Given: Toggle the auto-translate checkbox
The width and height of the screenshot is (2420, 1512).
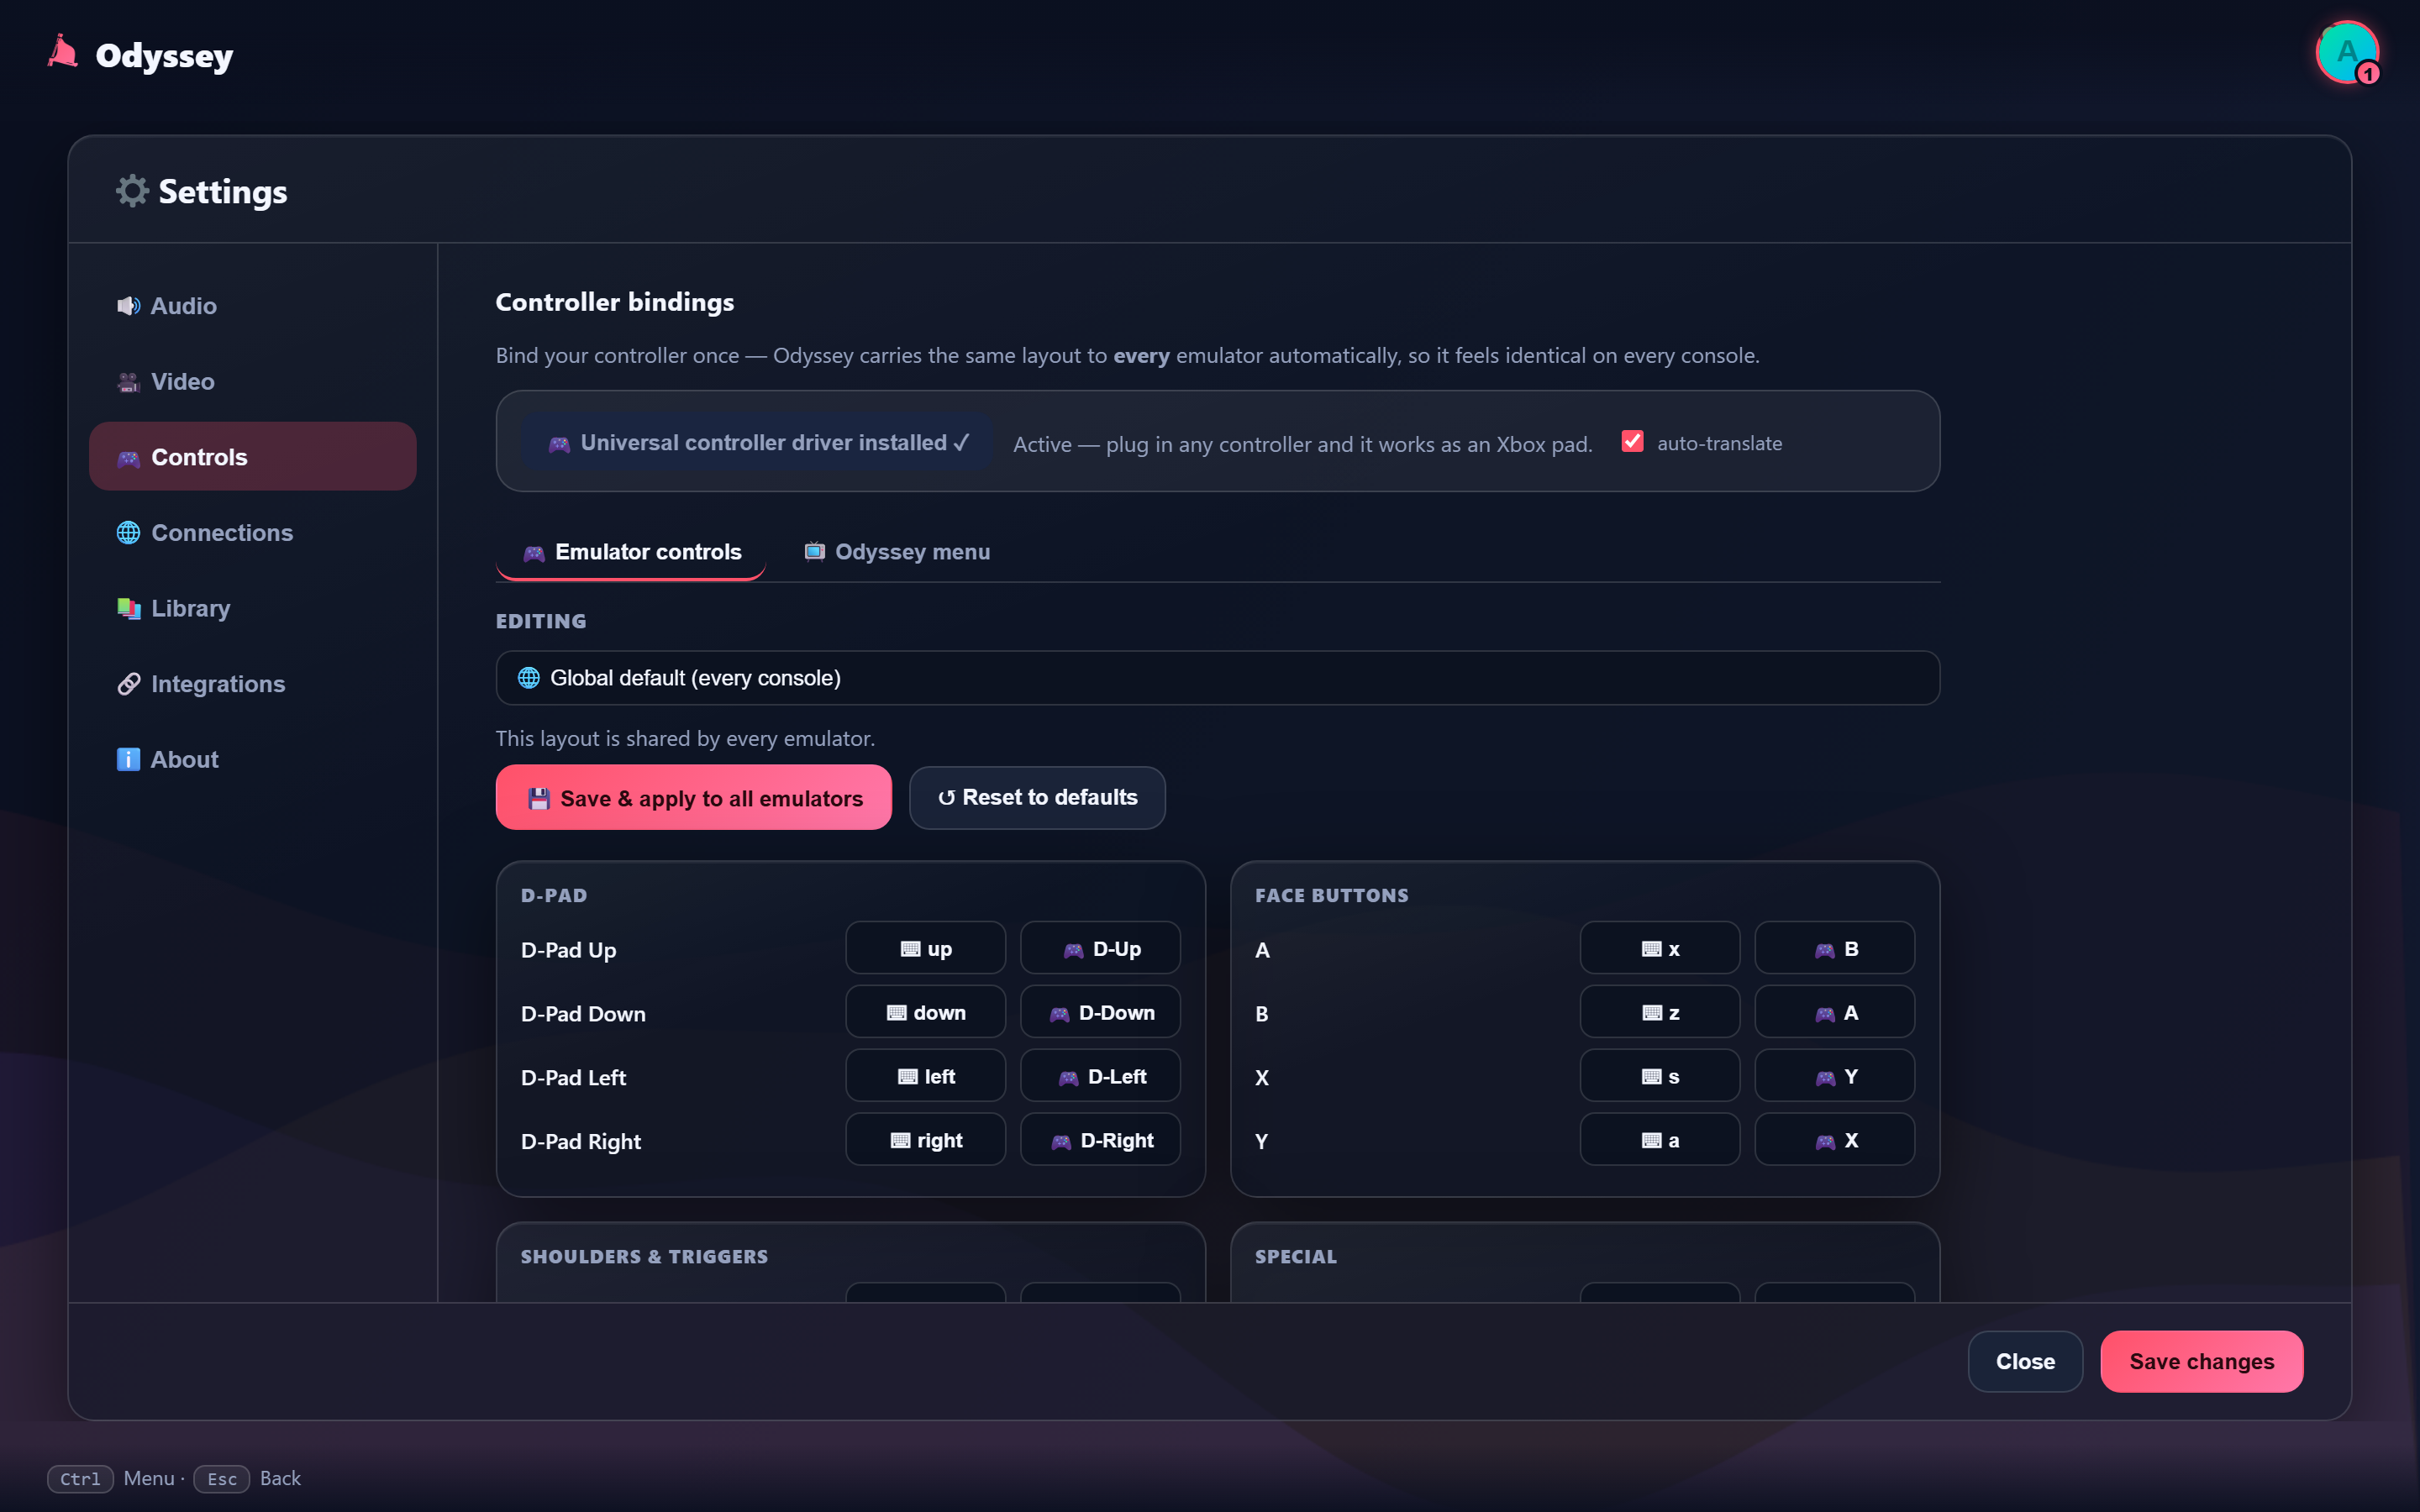Looking at the screenshot, I should [x=1632, y=442].
